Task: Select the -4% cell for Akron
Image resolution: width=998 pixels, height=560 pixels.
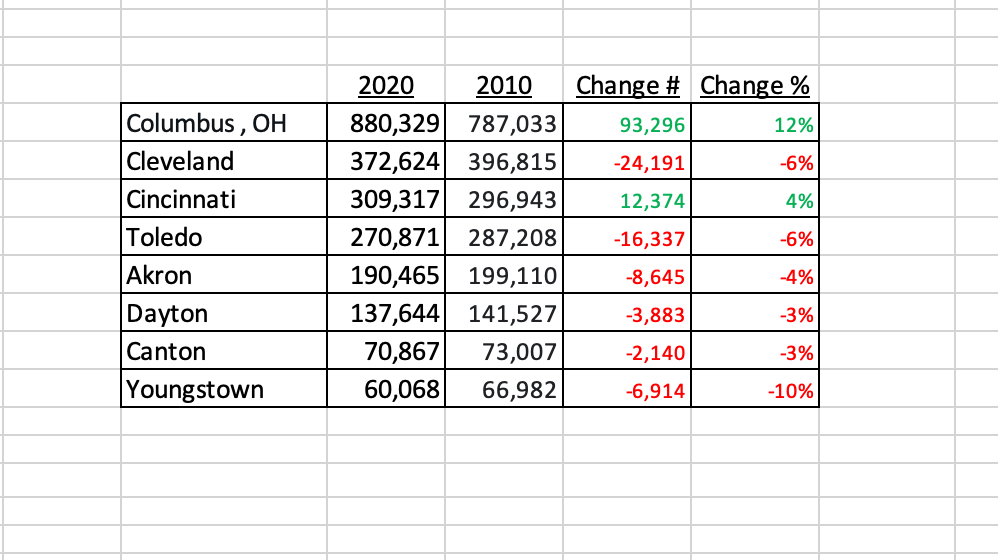Action: point(755,274)
